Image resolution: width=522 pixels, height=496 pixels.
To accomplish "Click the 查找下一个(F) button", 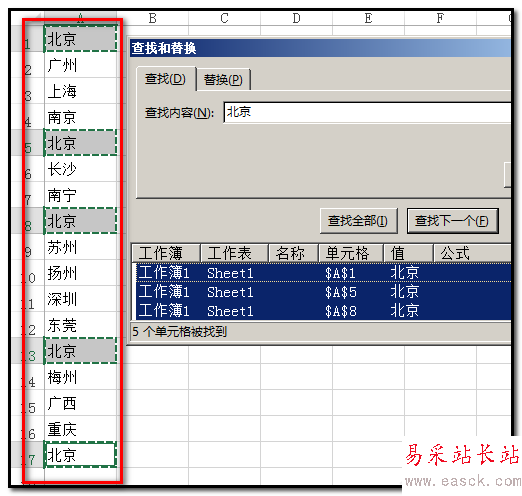I will tap(452, 221).
